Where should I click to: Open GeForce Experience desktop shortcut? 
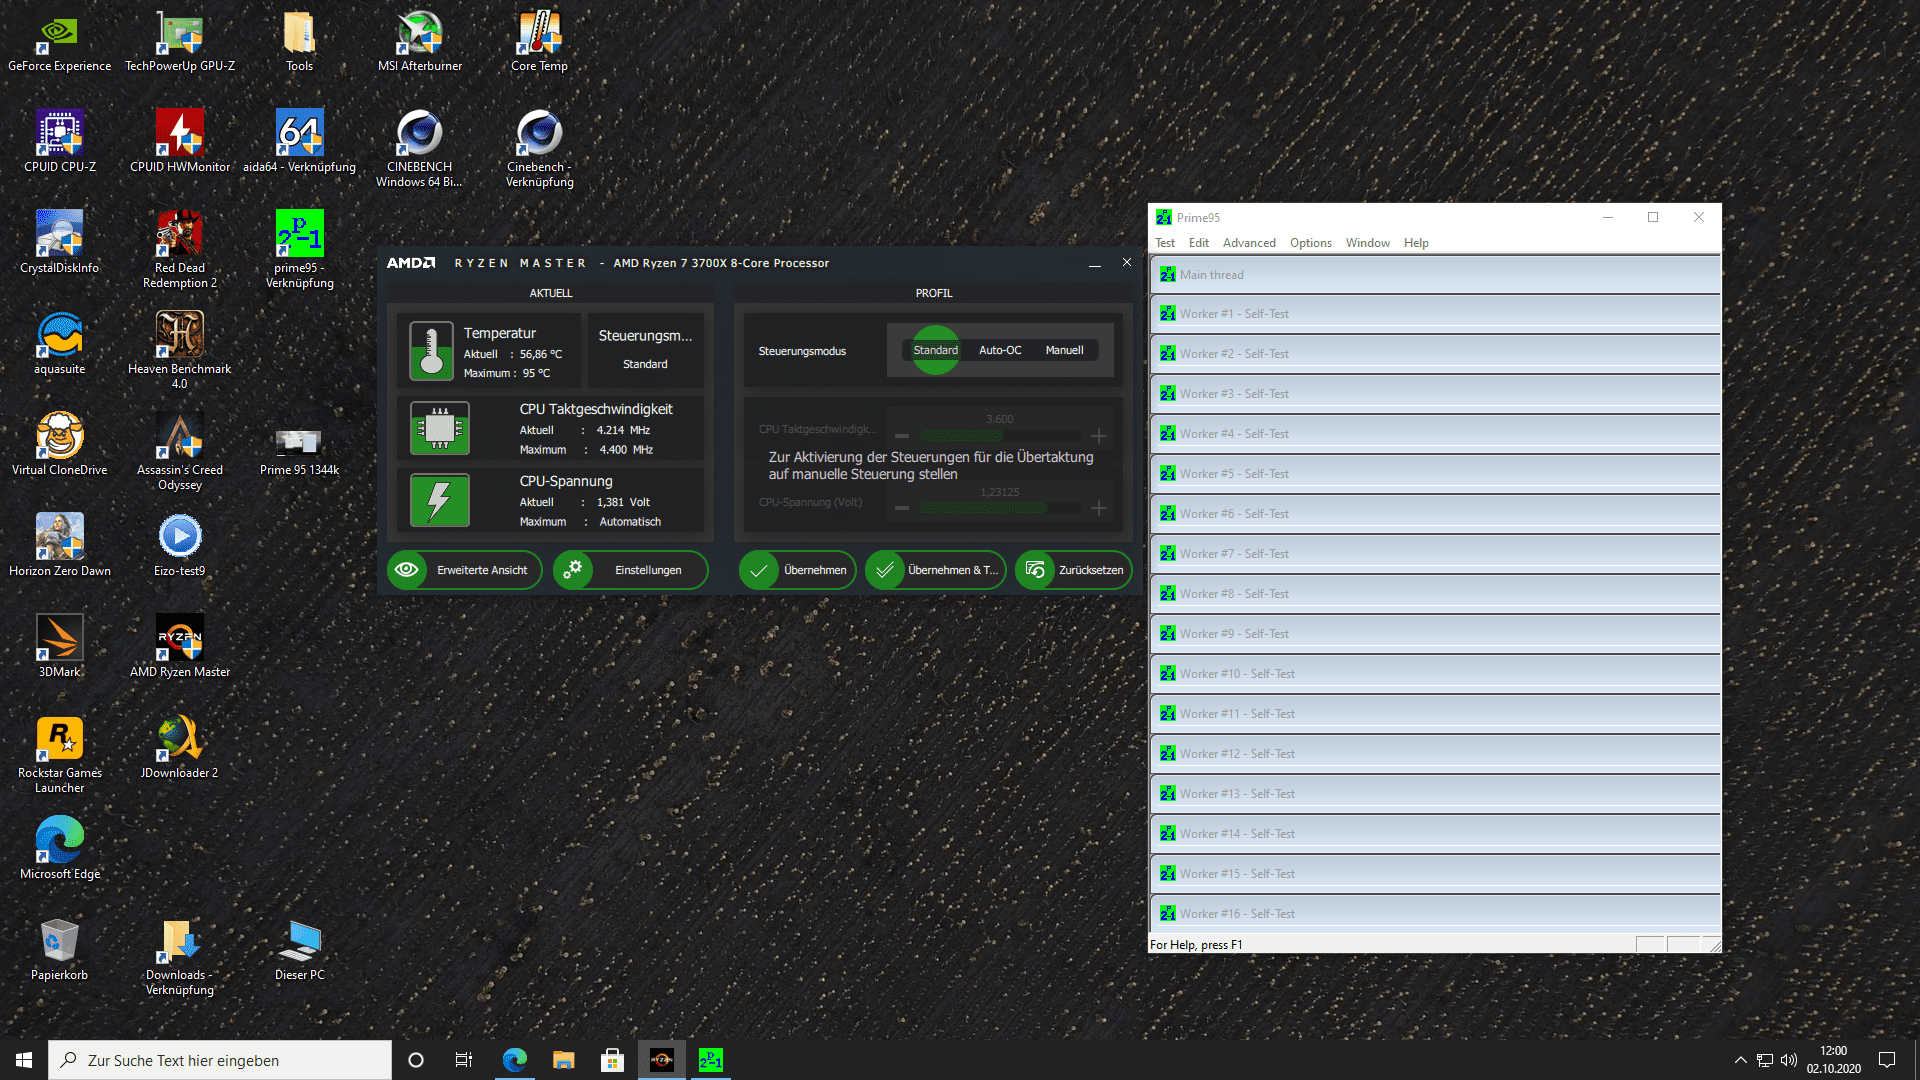tap(59, 42)
